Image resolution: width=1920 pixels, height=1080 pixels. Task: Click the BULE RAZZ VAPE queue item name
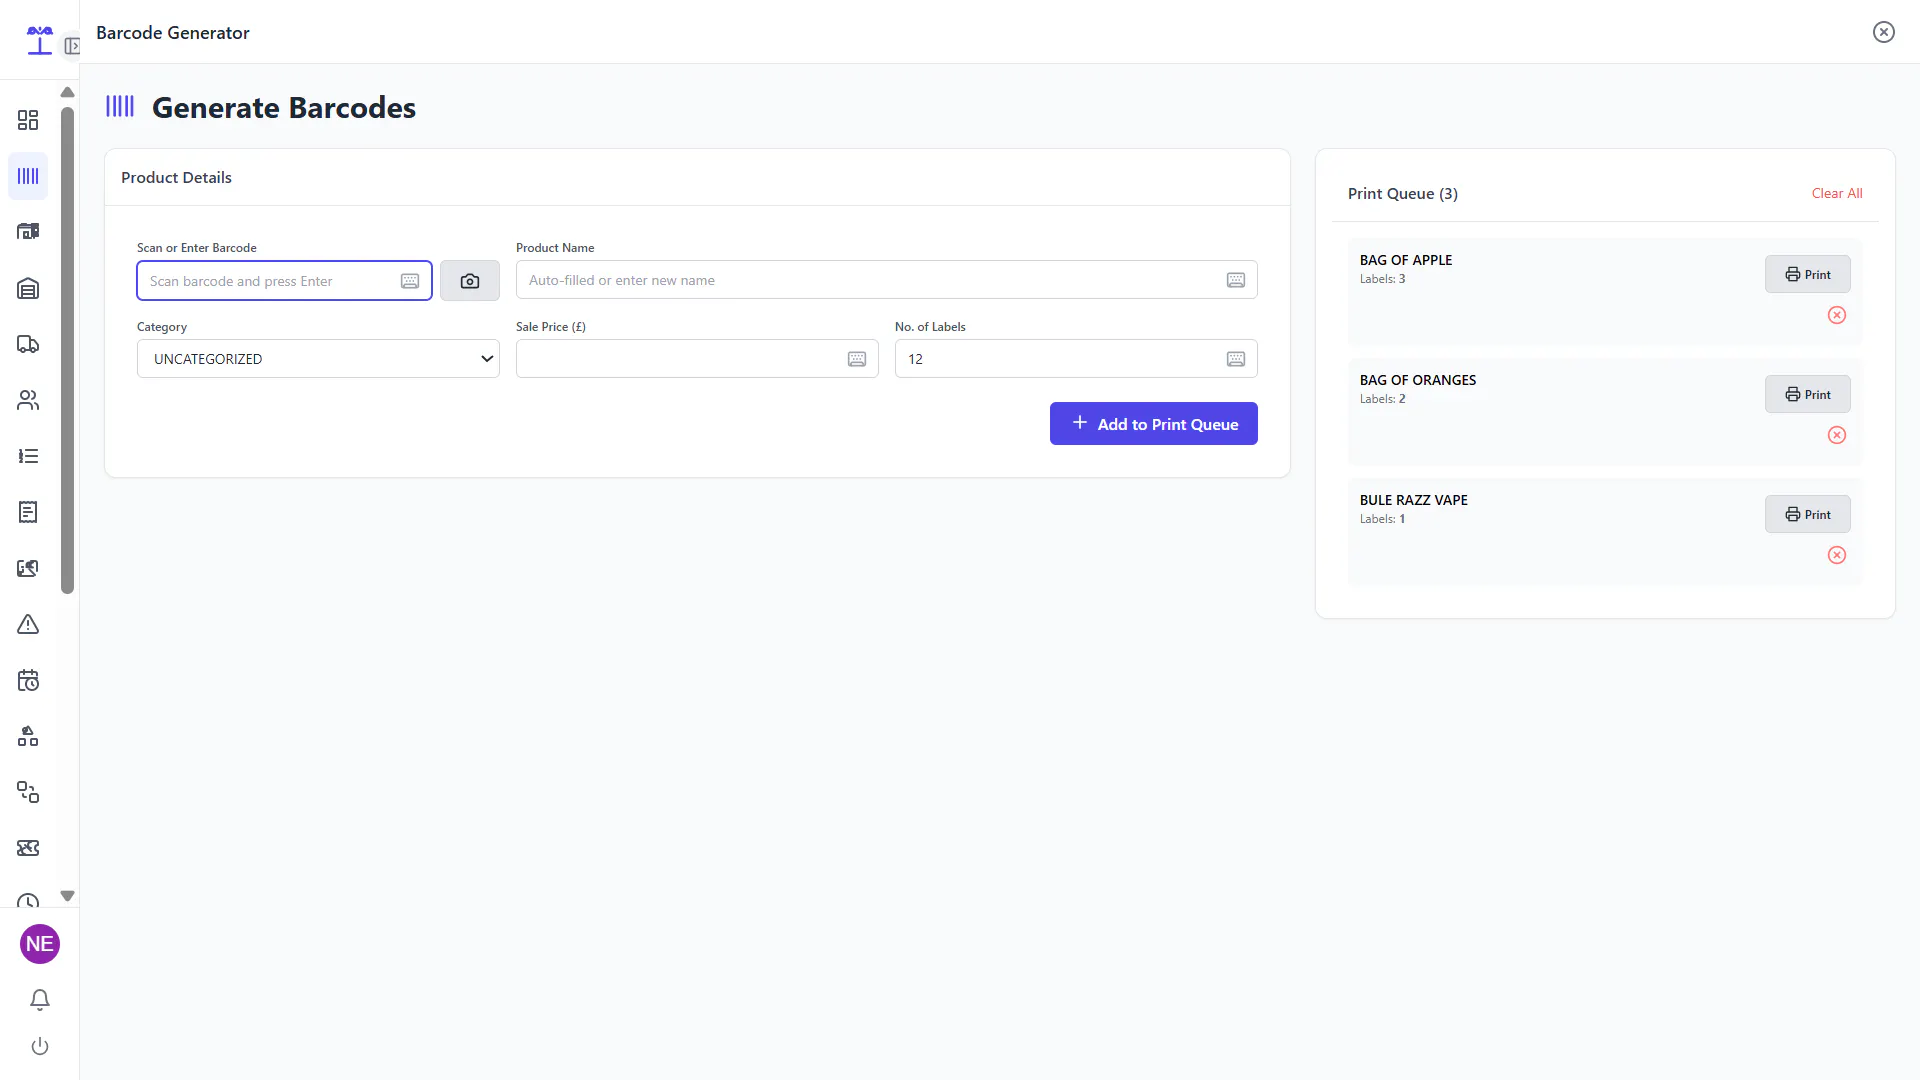(1414, 500)
